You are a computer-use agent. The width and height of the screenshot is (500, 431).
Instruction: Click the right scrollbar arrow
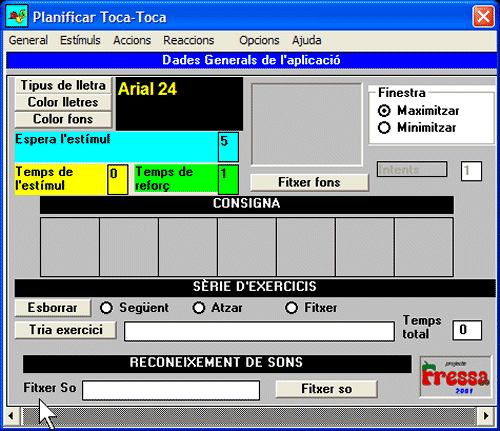486,416
